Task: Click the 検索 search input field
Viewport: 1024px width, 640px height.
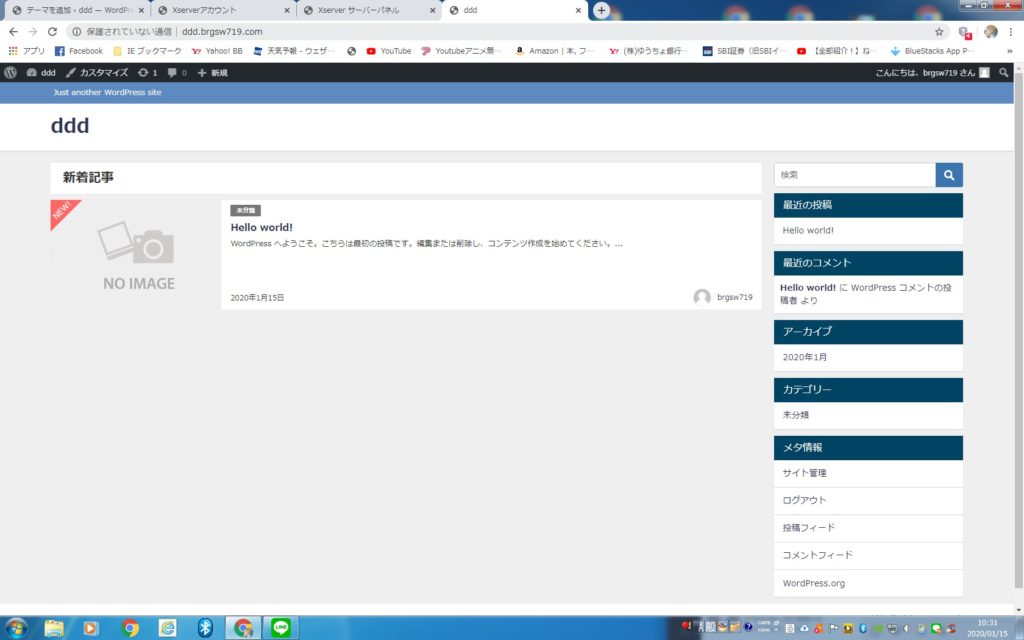Action: point(854,175)
